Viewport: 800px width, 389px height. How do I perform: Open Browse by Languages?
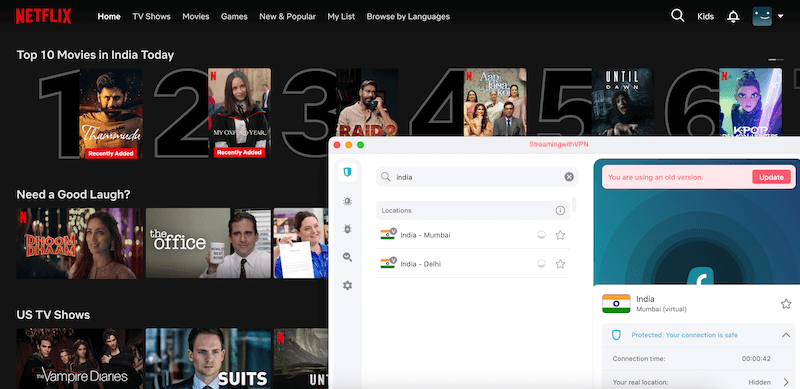pyautogui.click(x=408, y=16)
